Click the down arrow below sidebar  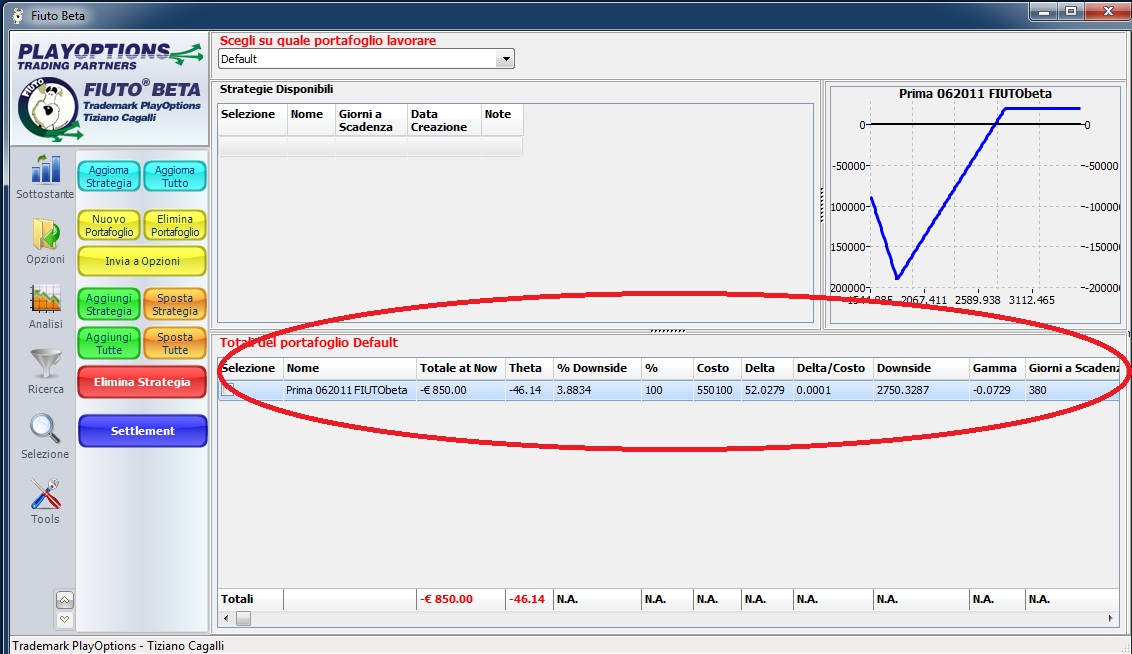pos(65,619)
